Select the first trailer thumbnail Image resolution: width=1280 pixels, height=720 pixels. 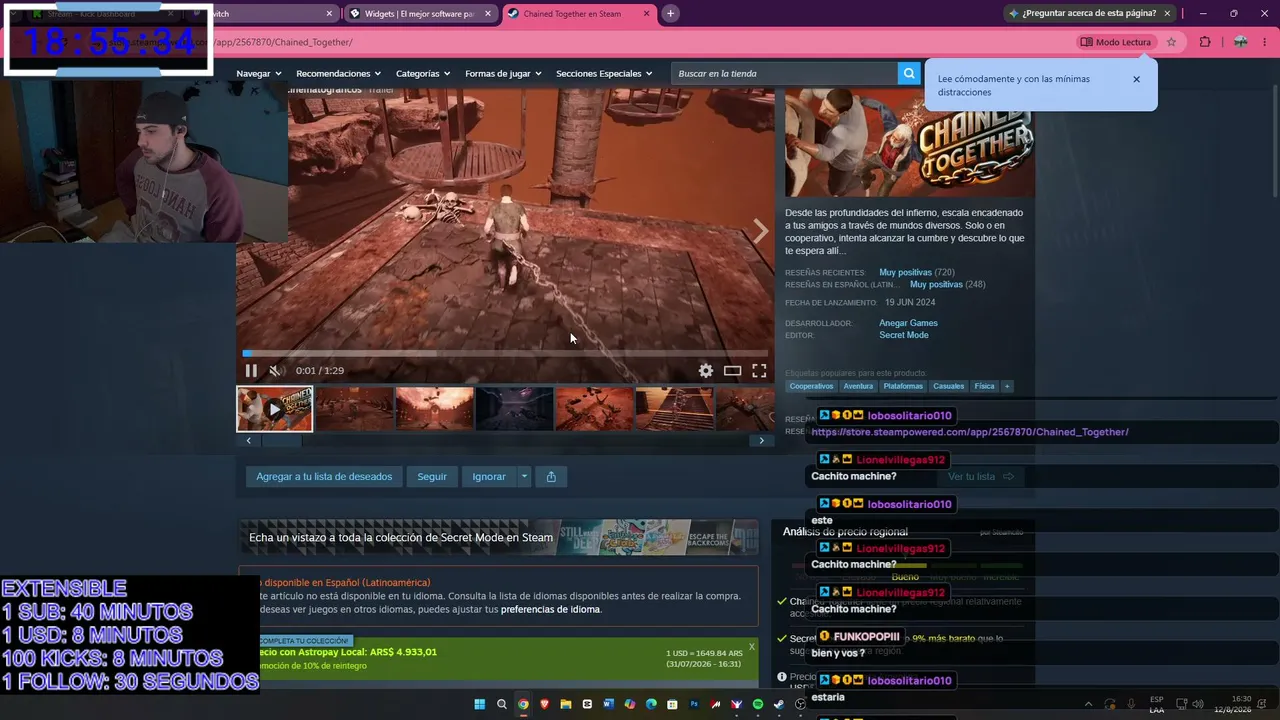click(x=275, y=409)
